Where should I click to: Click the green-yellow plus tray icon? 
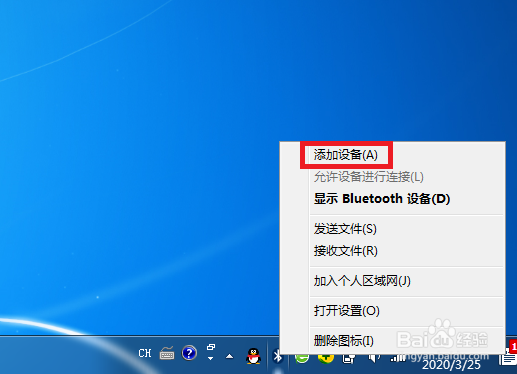click(x=326, y=359)
